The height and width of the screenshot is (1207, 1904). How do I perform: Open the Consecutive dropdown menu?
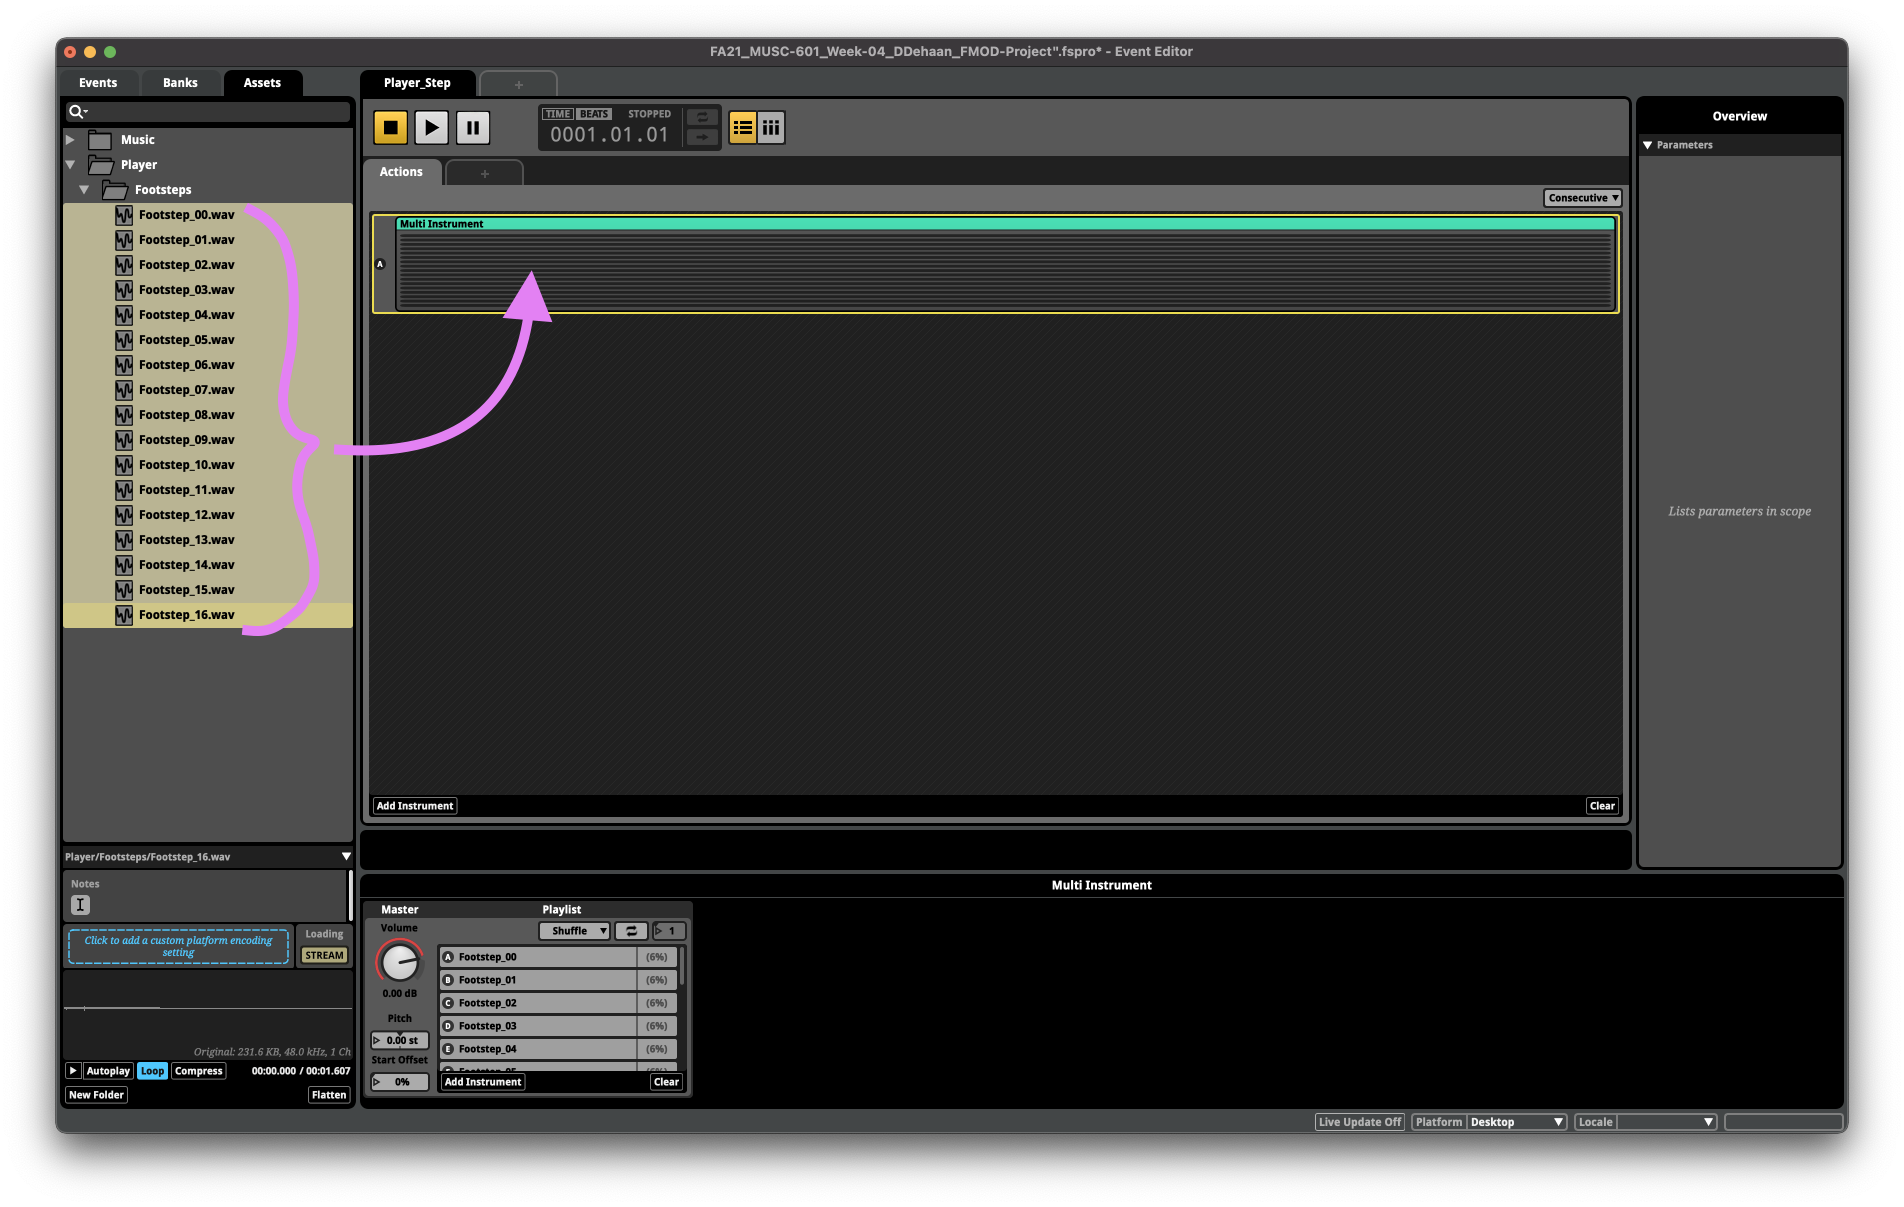click(x=1582, y=198)
